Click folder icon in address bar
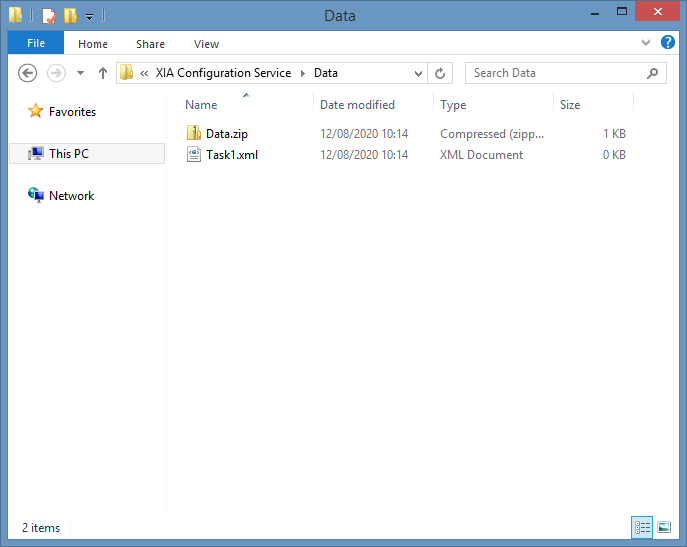The image size is (687, 547). (x=127, y=72)
